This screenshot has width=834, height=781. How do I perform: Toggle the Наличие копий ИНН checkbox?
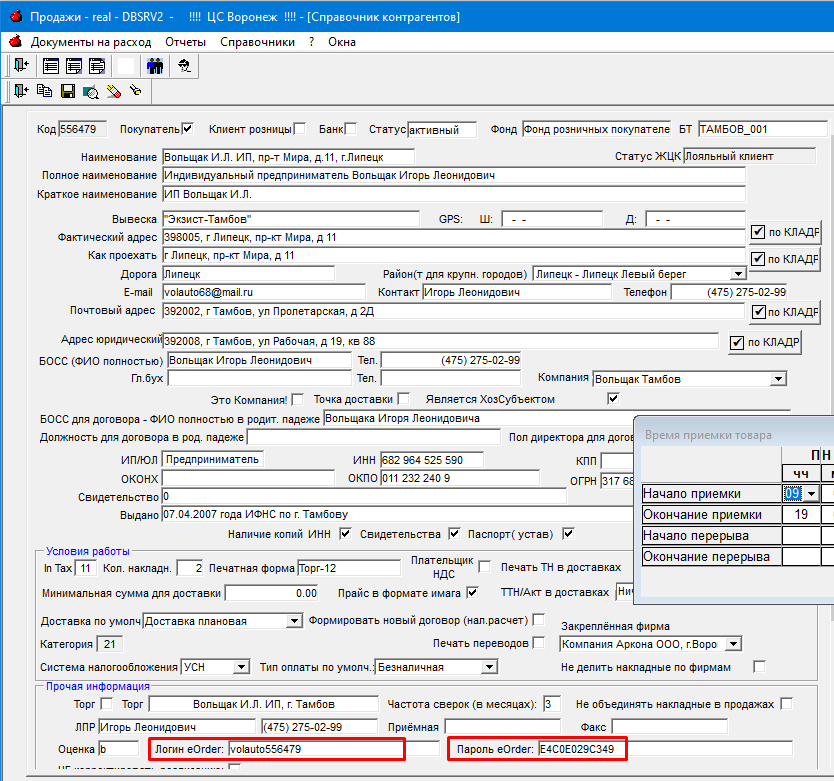345,534
